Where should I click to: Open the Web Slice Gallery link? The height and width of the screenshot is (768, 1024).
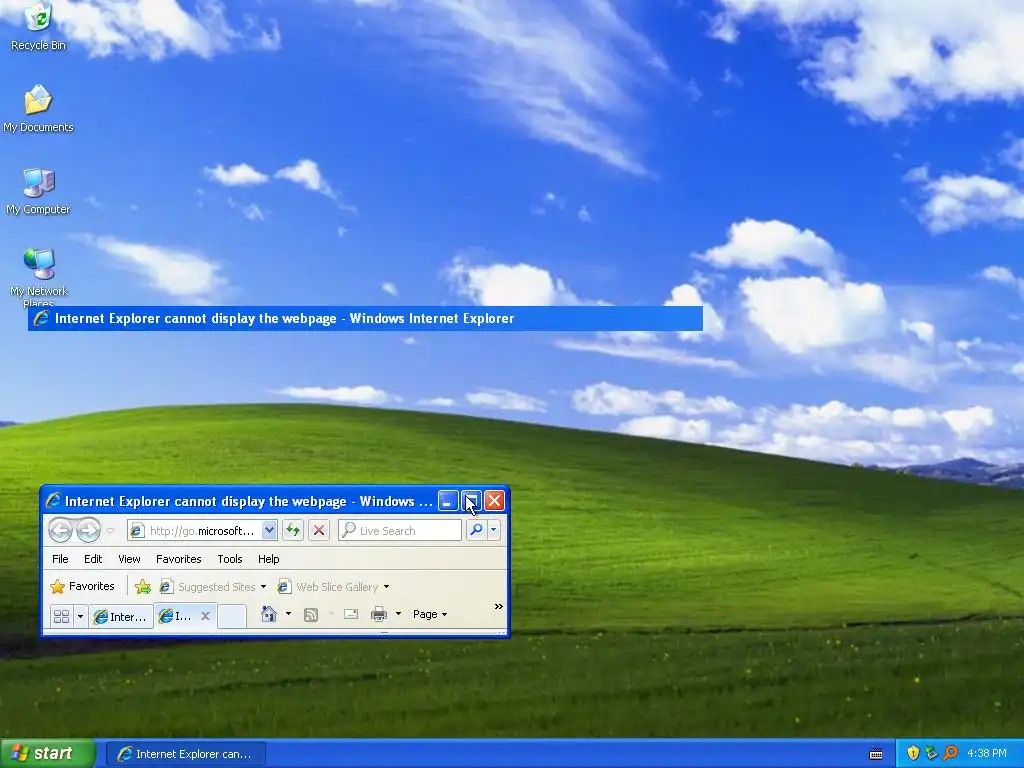coord(328,586)
